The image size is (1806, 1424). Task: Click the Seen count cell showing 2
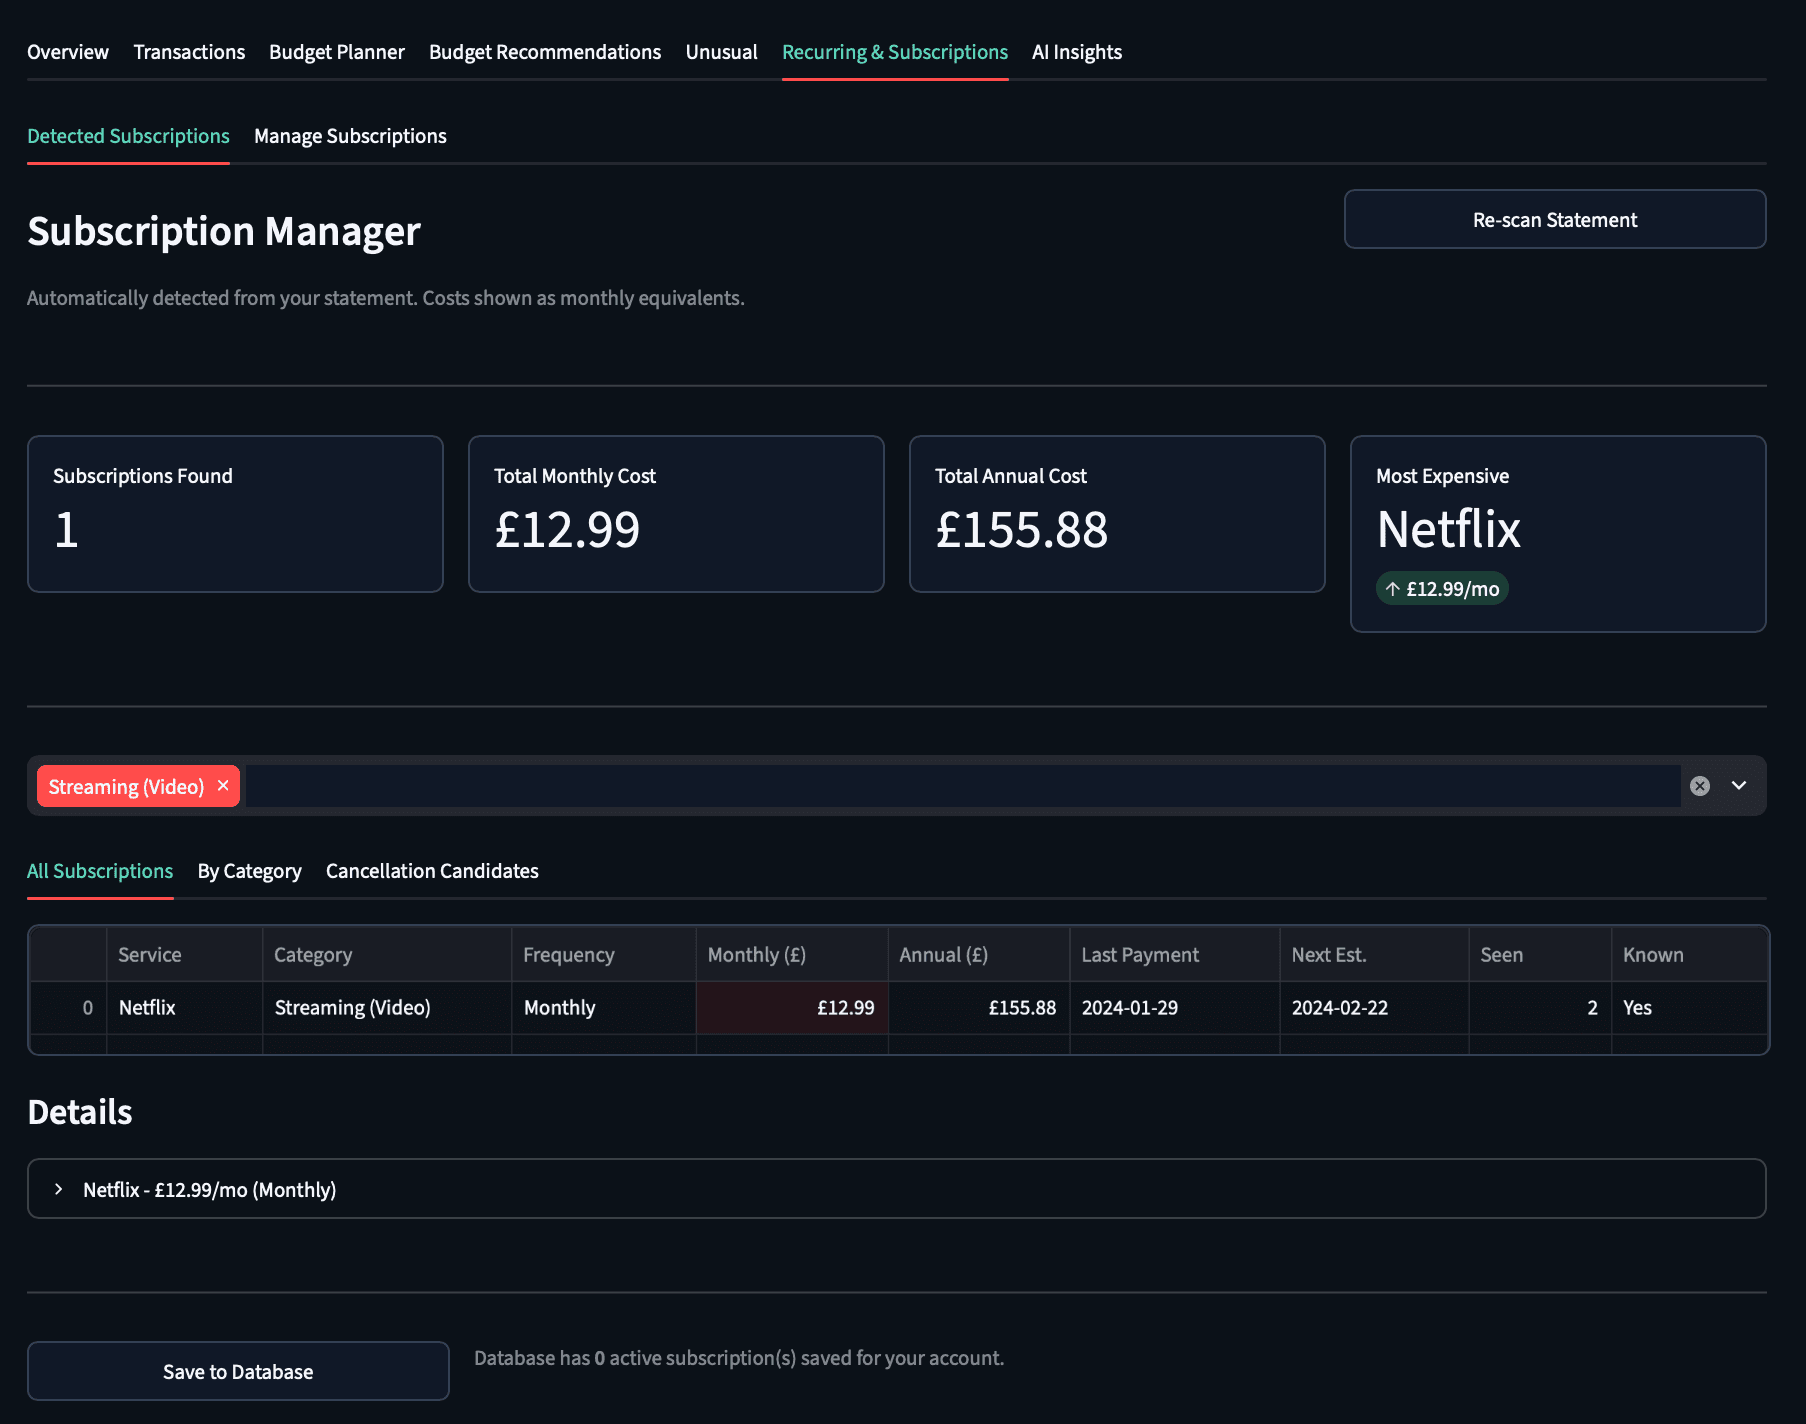(x=1540, y=1008)
